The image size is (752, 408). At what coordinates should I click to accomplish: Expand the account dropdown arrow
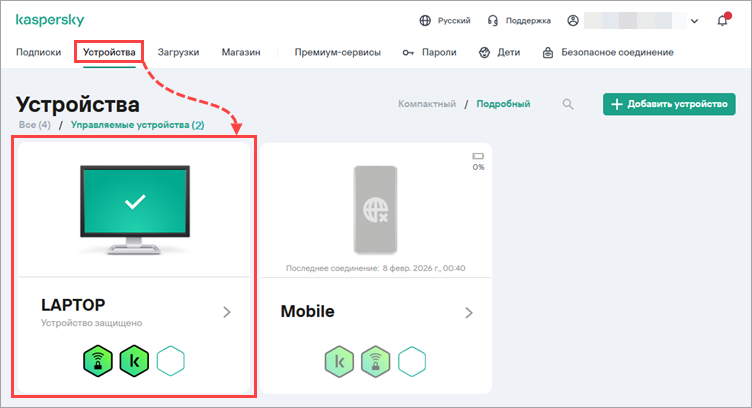[x=694, y=21]
